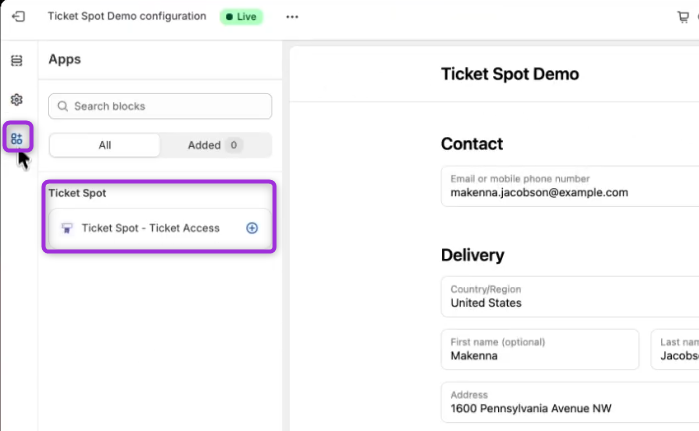Click the Email or mobile phone number field
The width and height of the screenshot is (699, 431).
(570, 186)
